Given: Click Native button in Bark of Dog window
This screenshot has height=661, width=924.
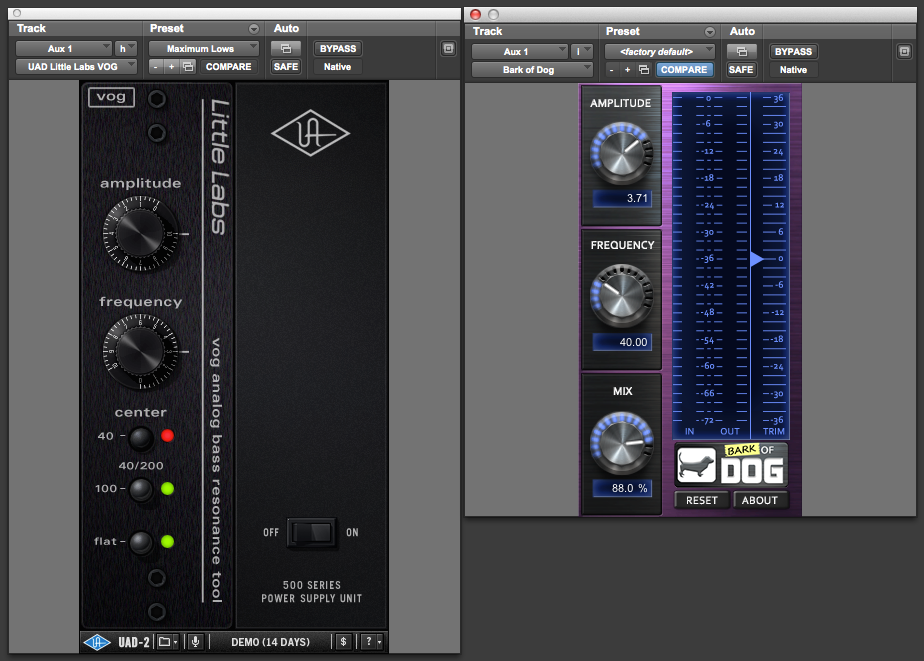Looking at the screenshot, I should 793,70.
